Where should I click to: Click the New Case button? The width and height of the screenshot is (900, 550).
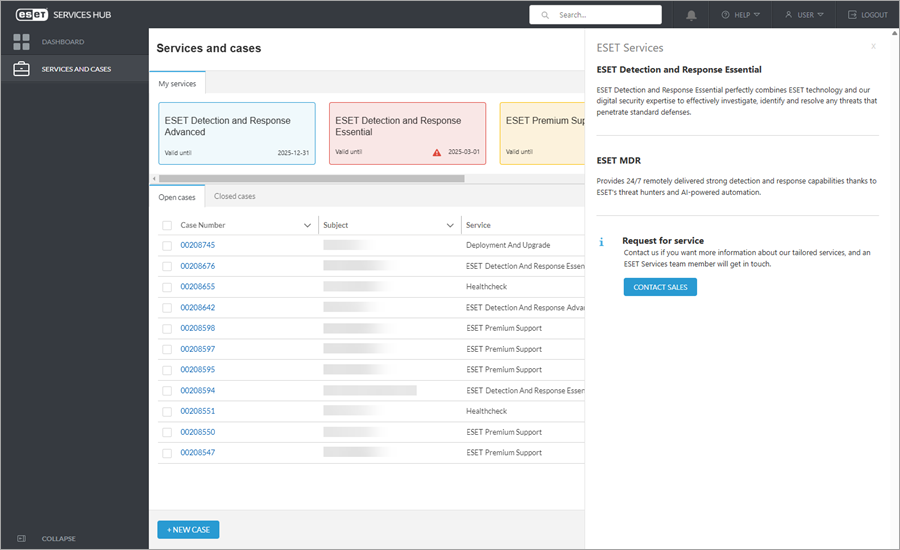click(x=188, y=529)
